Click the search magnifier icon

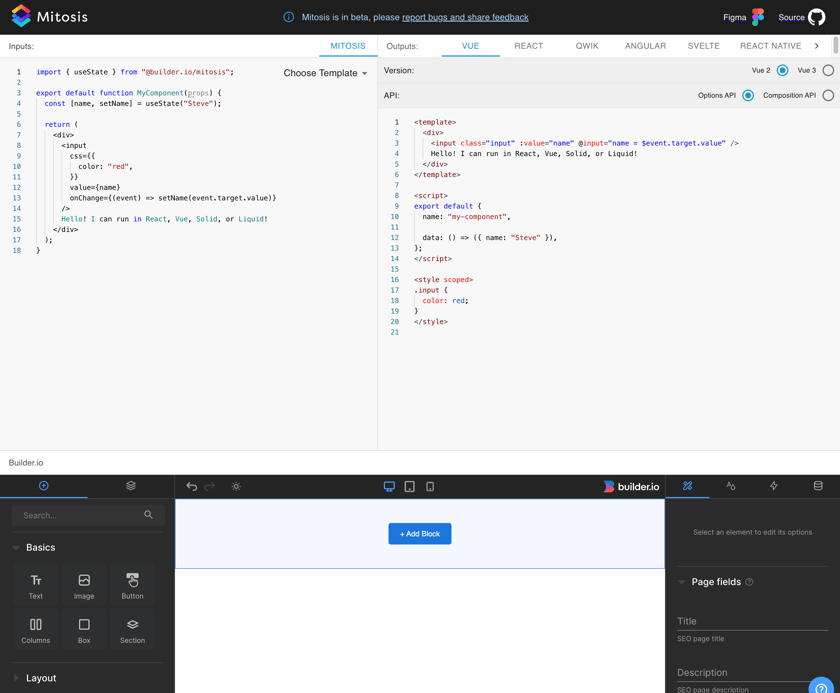pyautogui.click(x=148, y=515)
